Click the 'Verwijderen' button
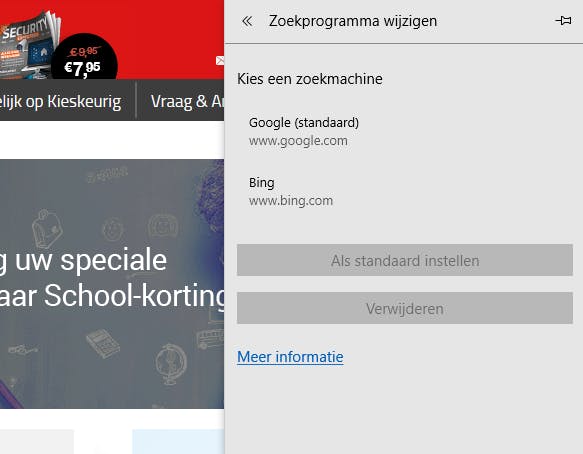Image resolution: width=583 pixels, height=454 pixels. (x=405, y=308)
